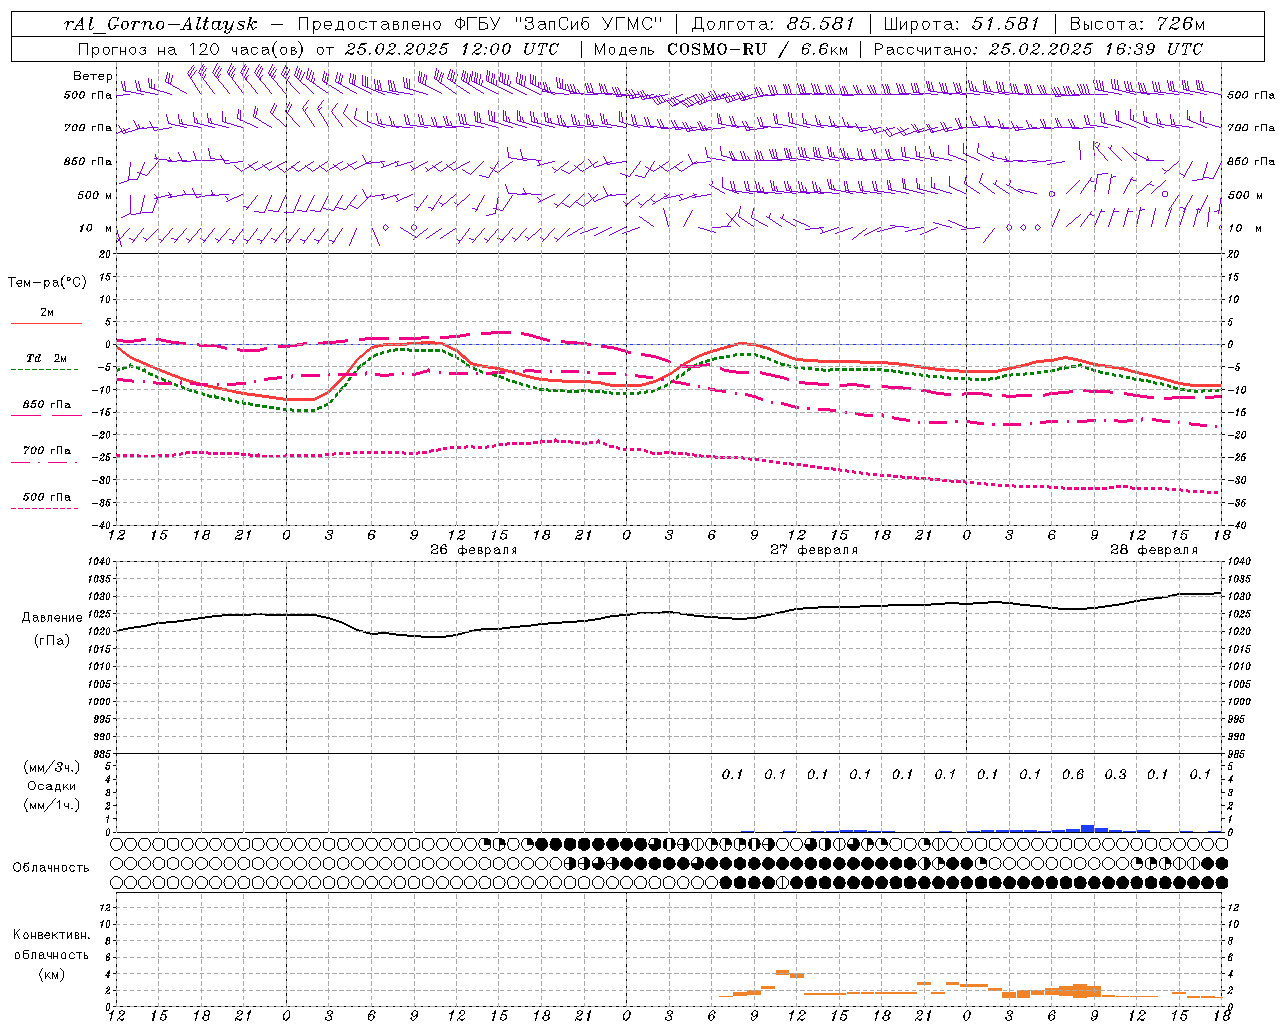Click the Облачность cloud cover label
This screenshot has height=1024, width=1280.
(x=51, y=868)
